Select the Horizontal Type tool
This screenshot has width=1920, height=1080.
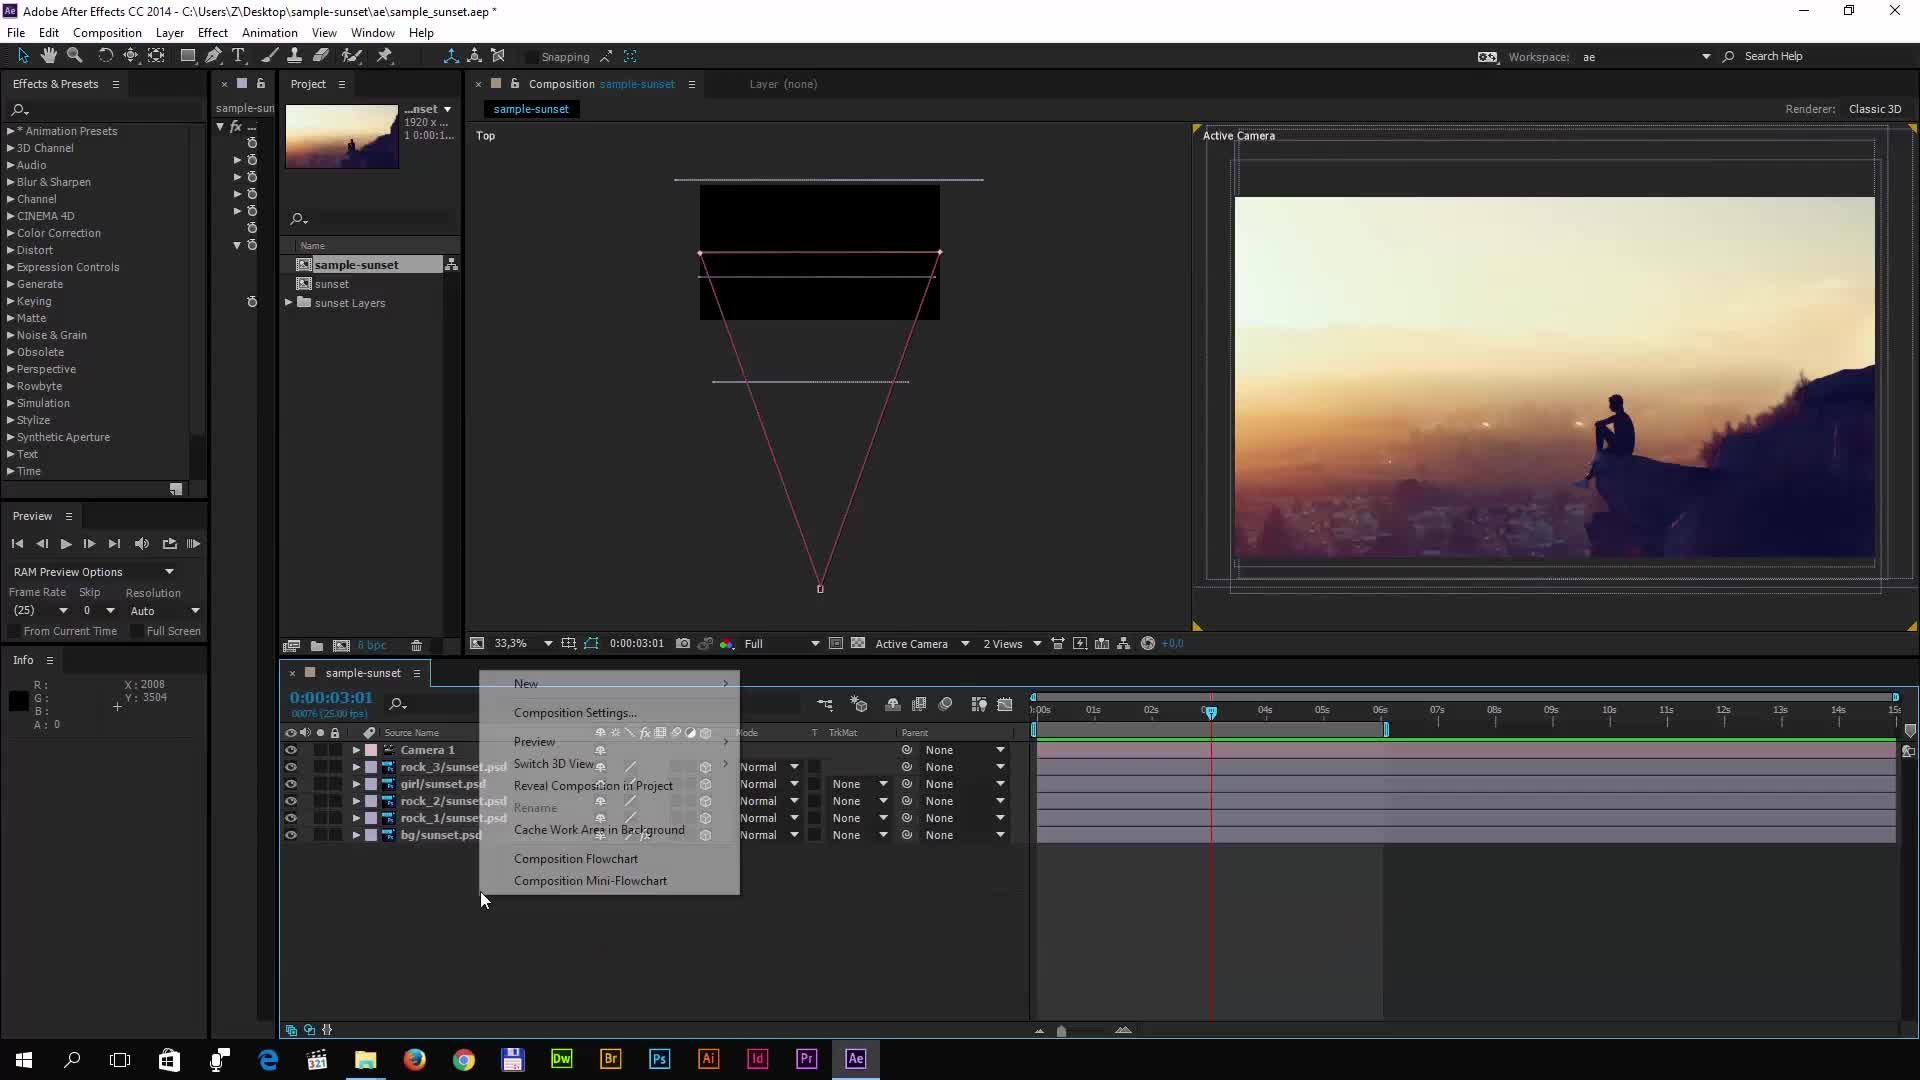[238, 56]
